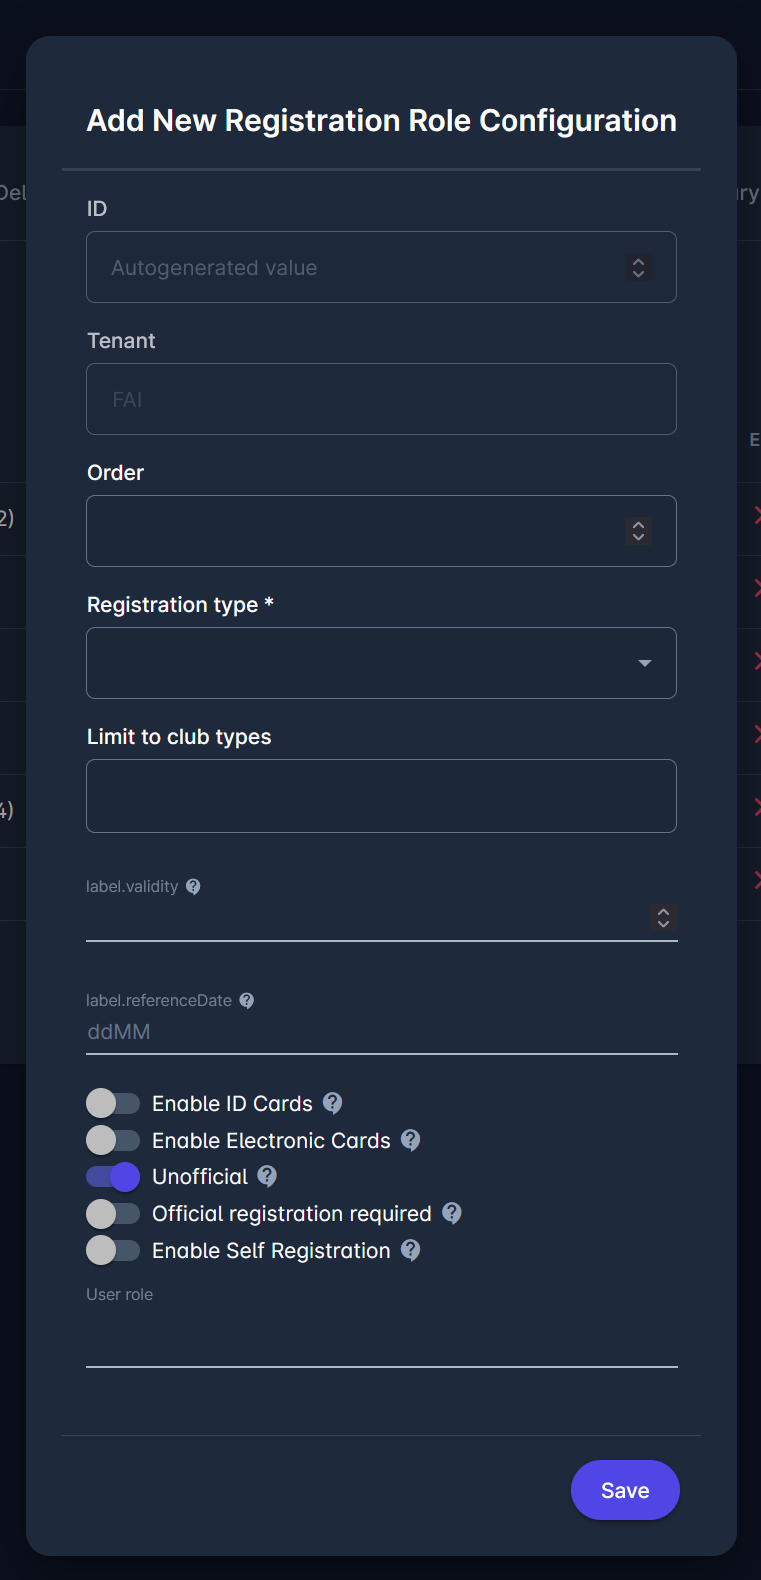Switch on Enable Self Registration

(113, 1250)
